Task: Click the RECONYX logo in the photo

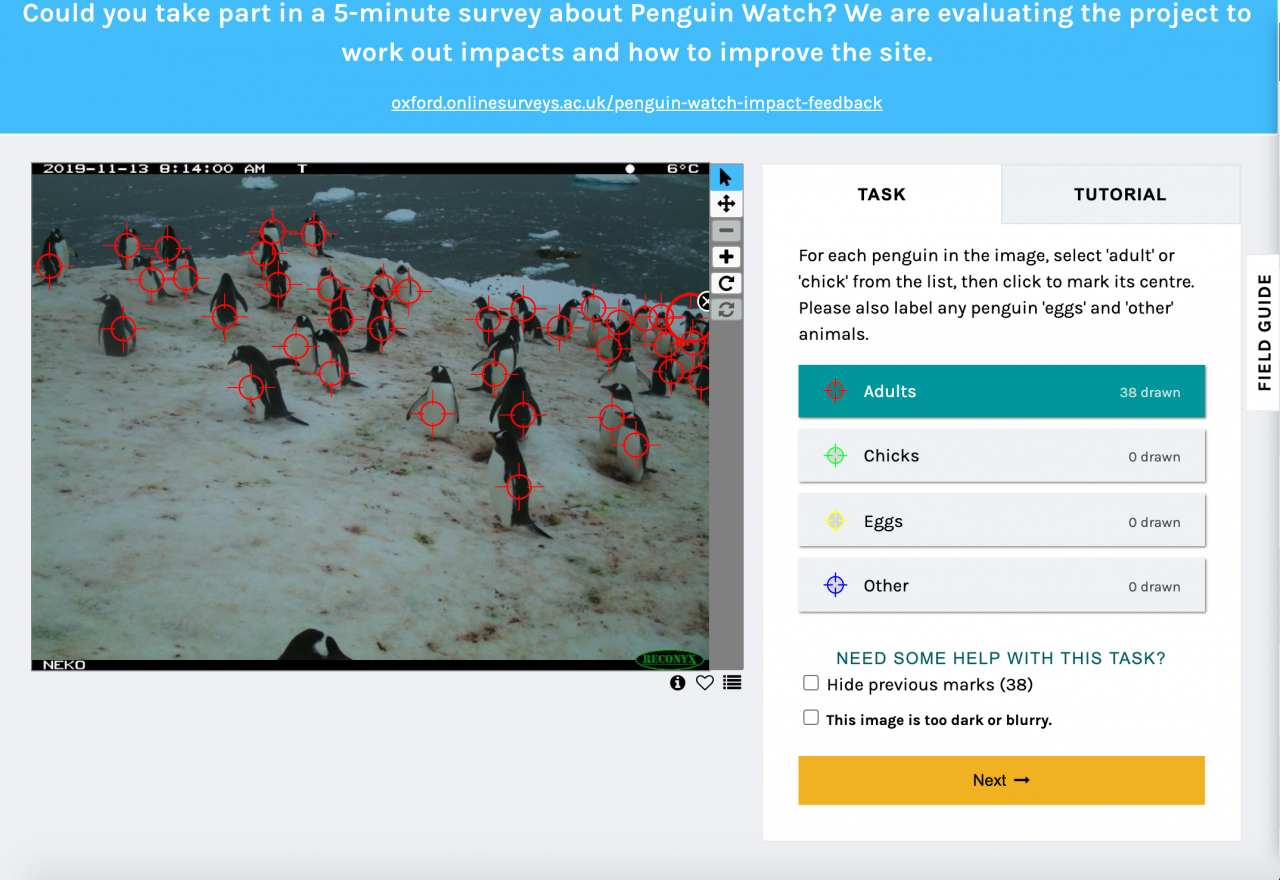Action: click(x=670, y=660)
